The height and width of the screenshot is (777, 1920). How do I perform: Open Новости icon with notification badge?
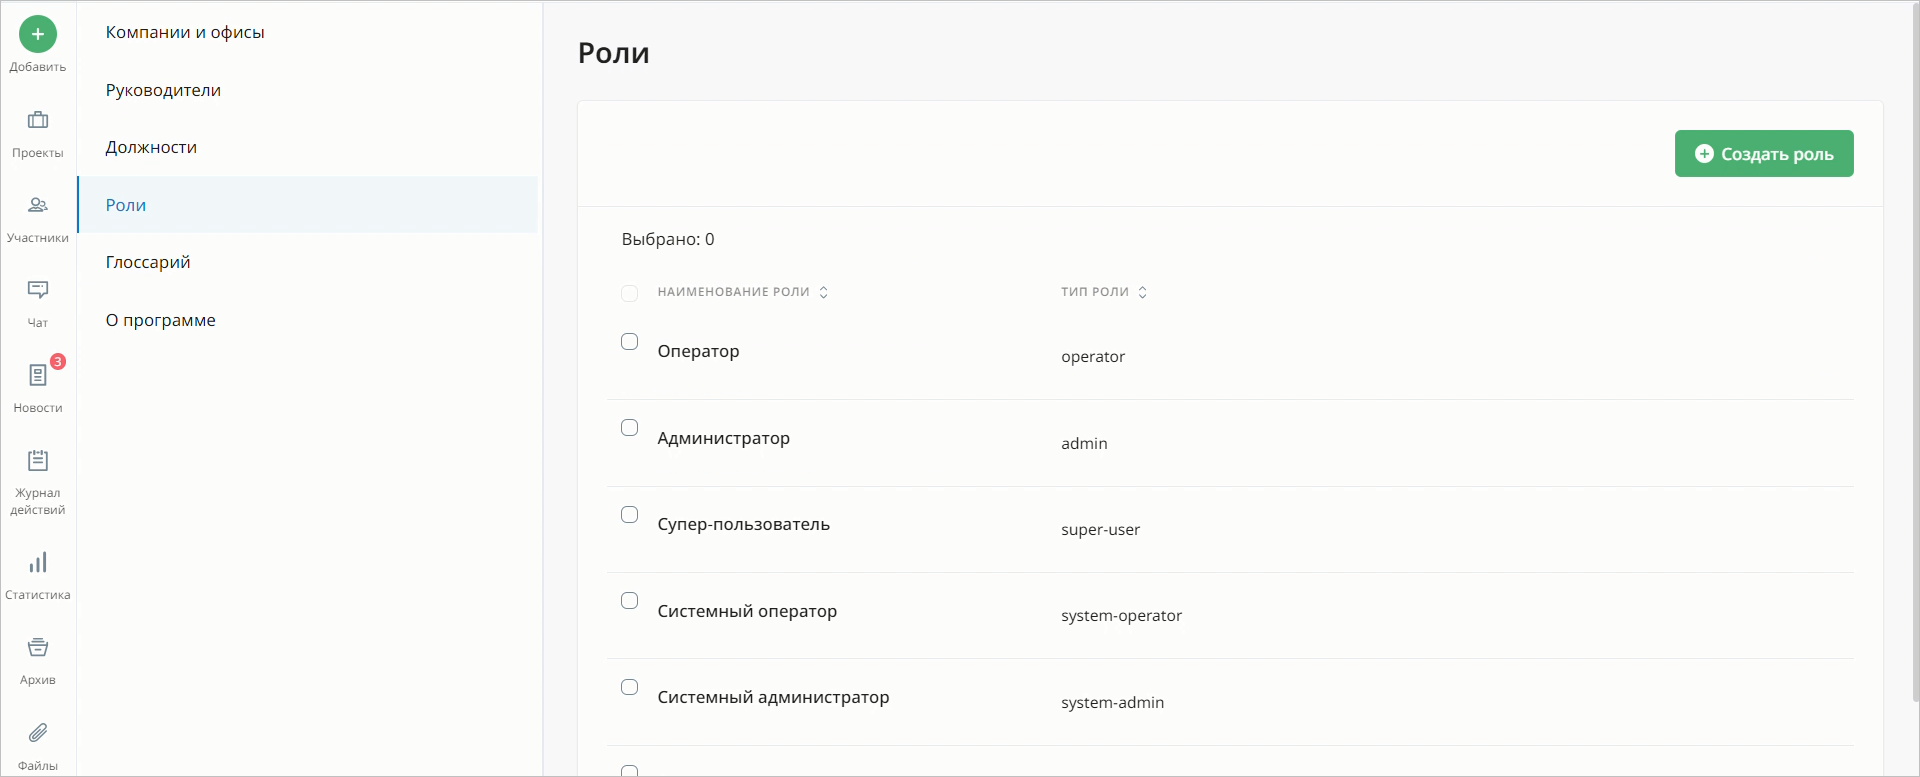click(37, 376)
